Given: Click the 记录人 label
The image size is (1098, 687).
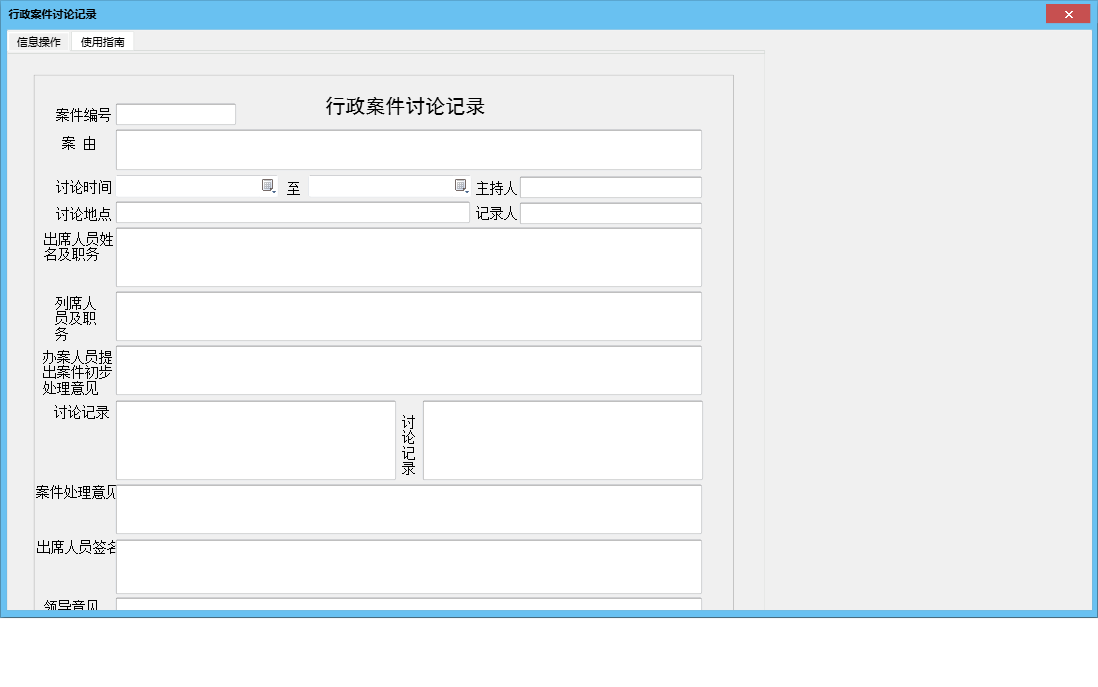Looking at the screenshot, I should click(496, 214).
